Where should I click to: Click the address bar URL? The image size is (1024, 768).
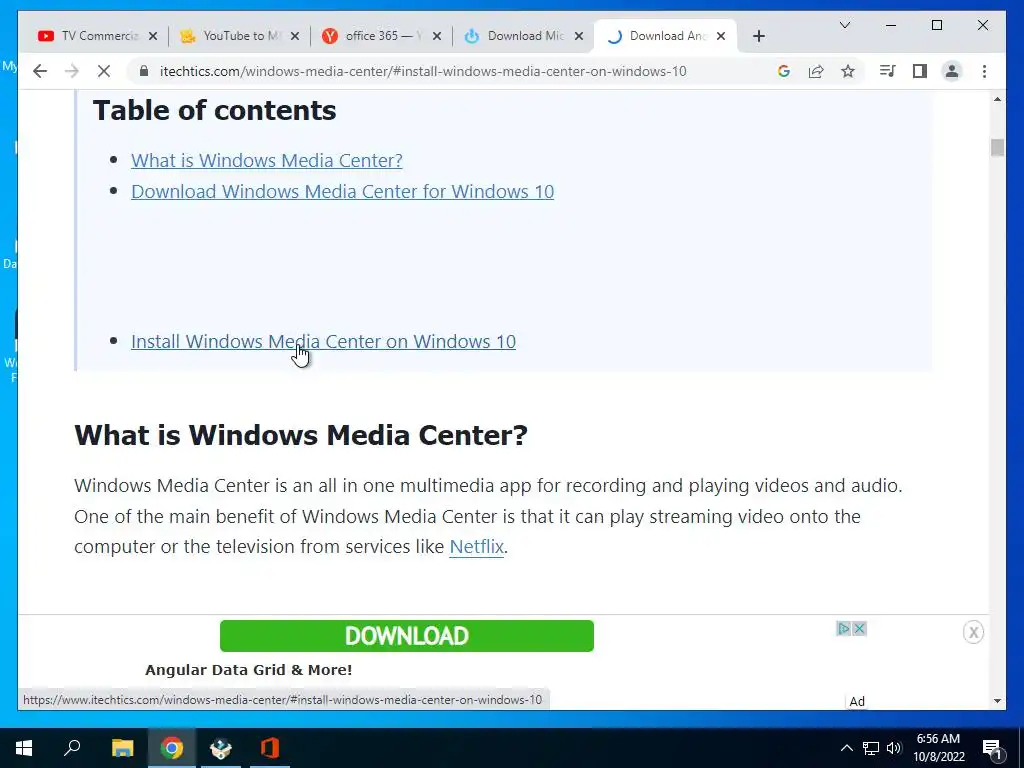[423, 71]
